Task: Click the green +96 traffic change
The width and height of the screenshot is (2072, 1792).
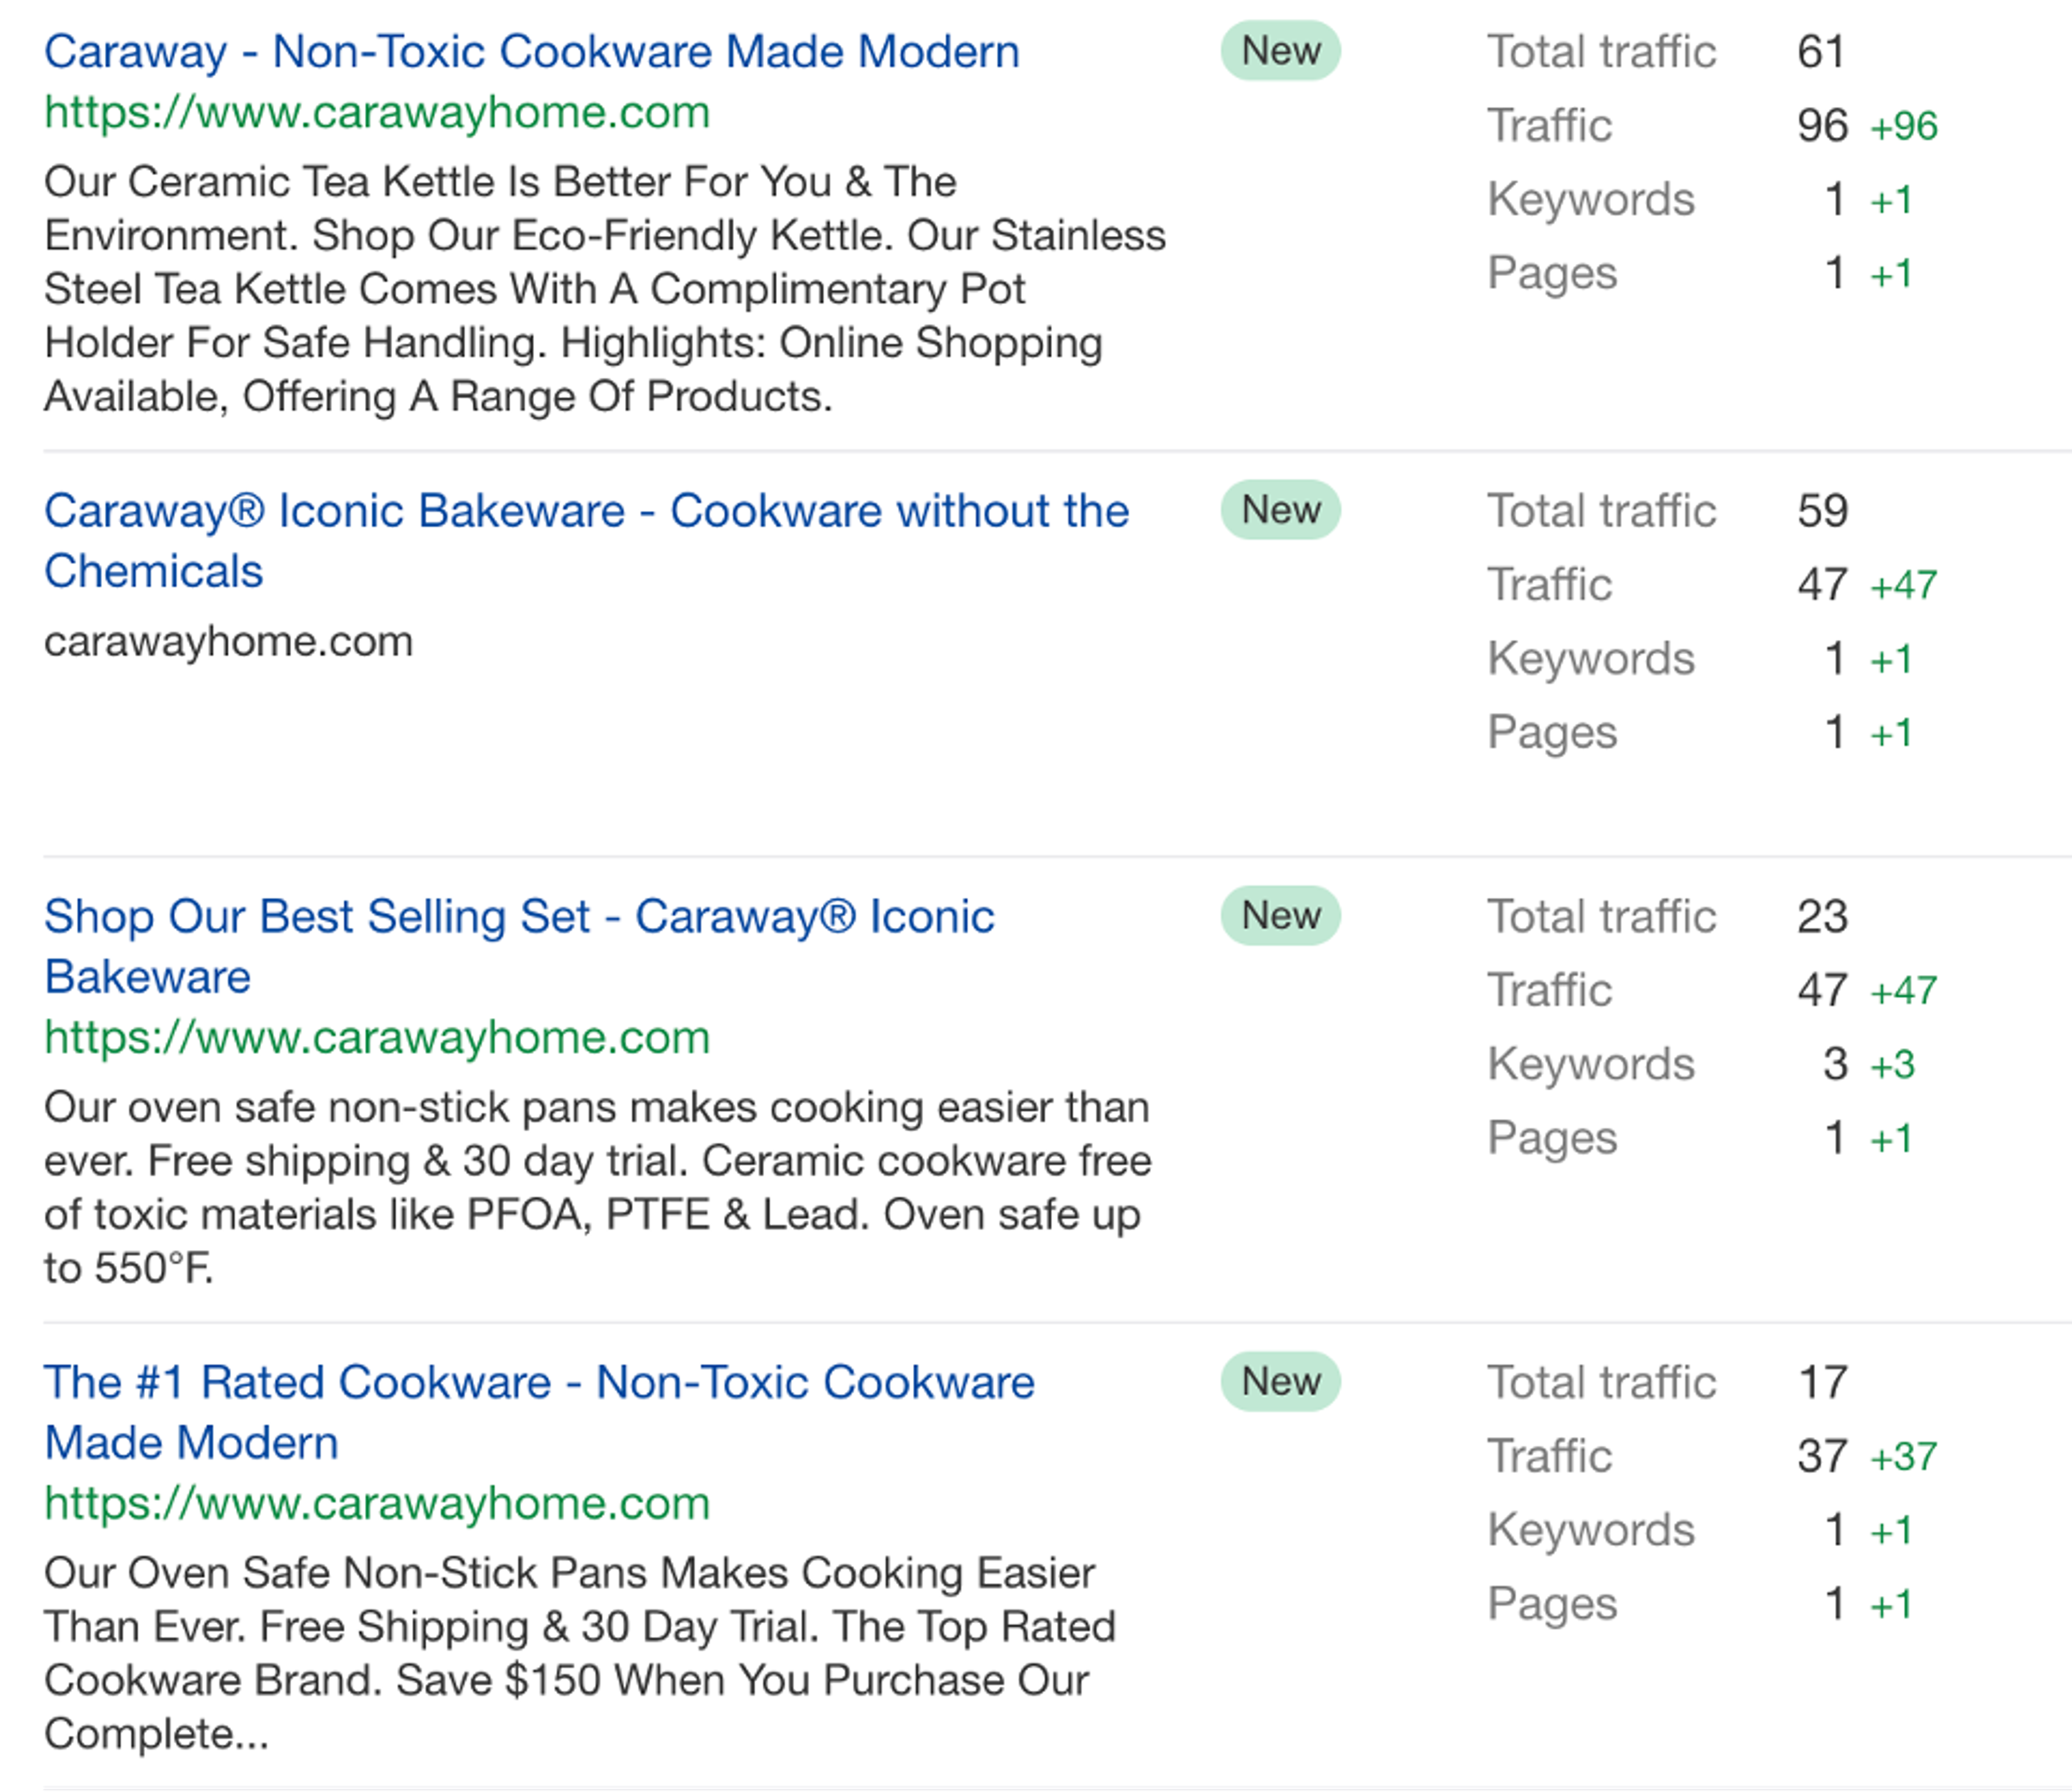Action: click(1904, 126)
